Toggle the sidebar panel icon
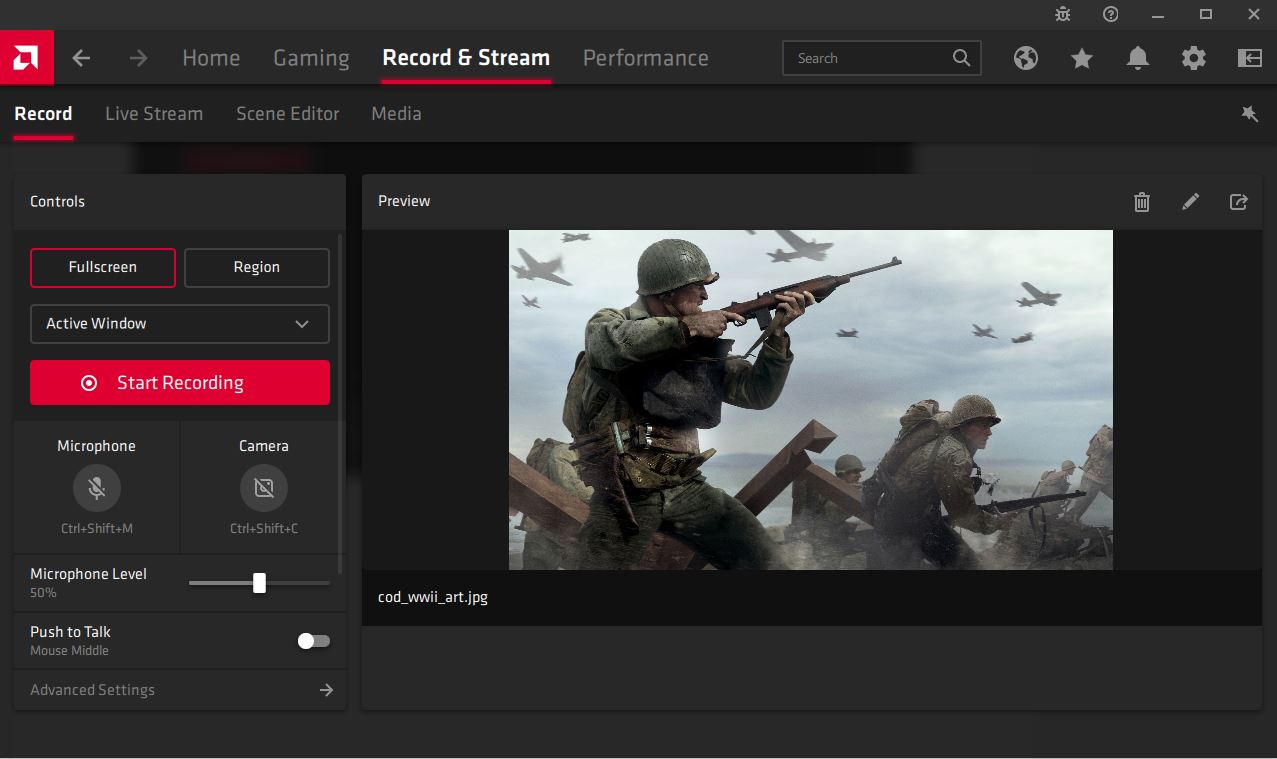Image resolution: width=1277 pixels, height=759 pixels. [1249, 58]
